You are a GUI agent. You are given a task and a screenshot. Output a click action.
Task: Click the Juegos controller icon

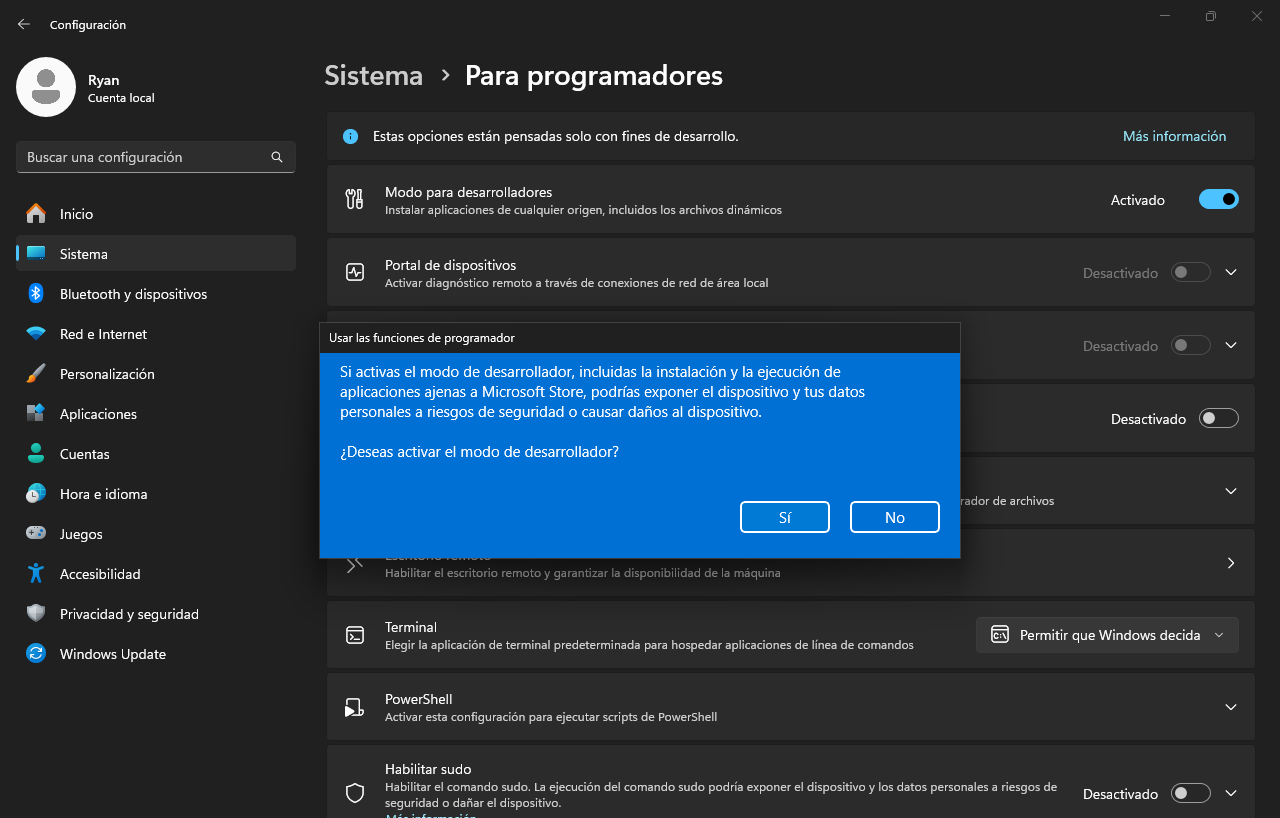pyautogui.click(x=36, y=533)
